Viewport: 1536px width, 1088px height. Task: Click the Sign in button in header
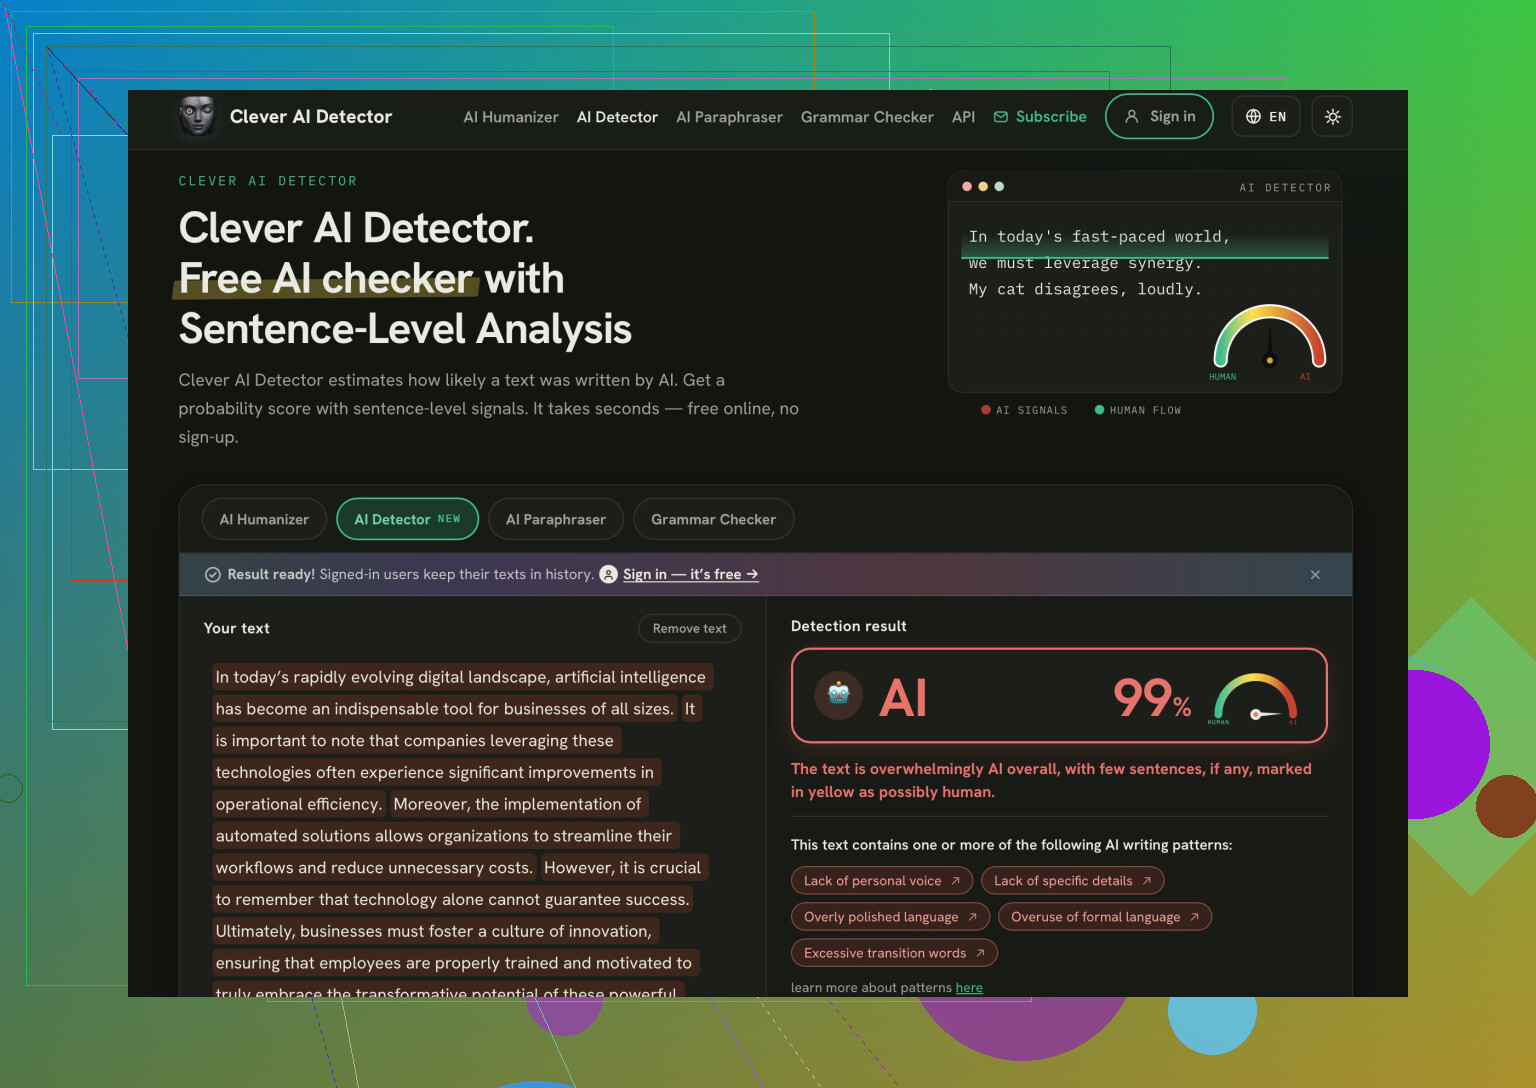tap(1159, 117)
